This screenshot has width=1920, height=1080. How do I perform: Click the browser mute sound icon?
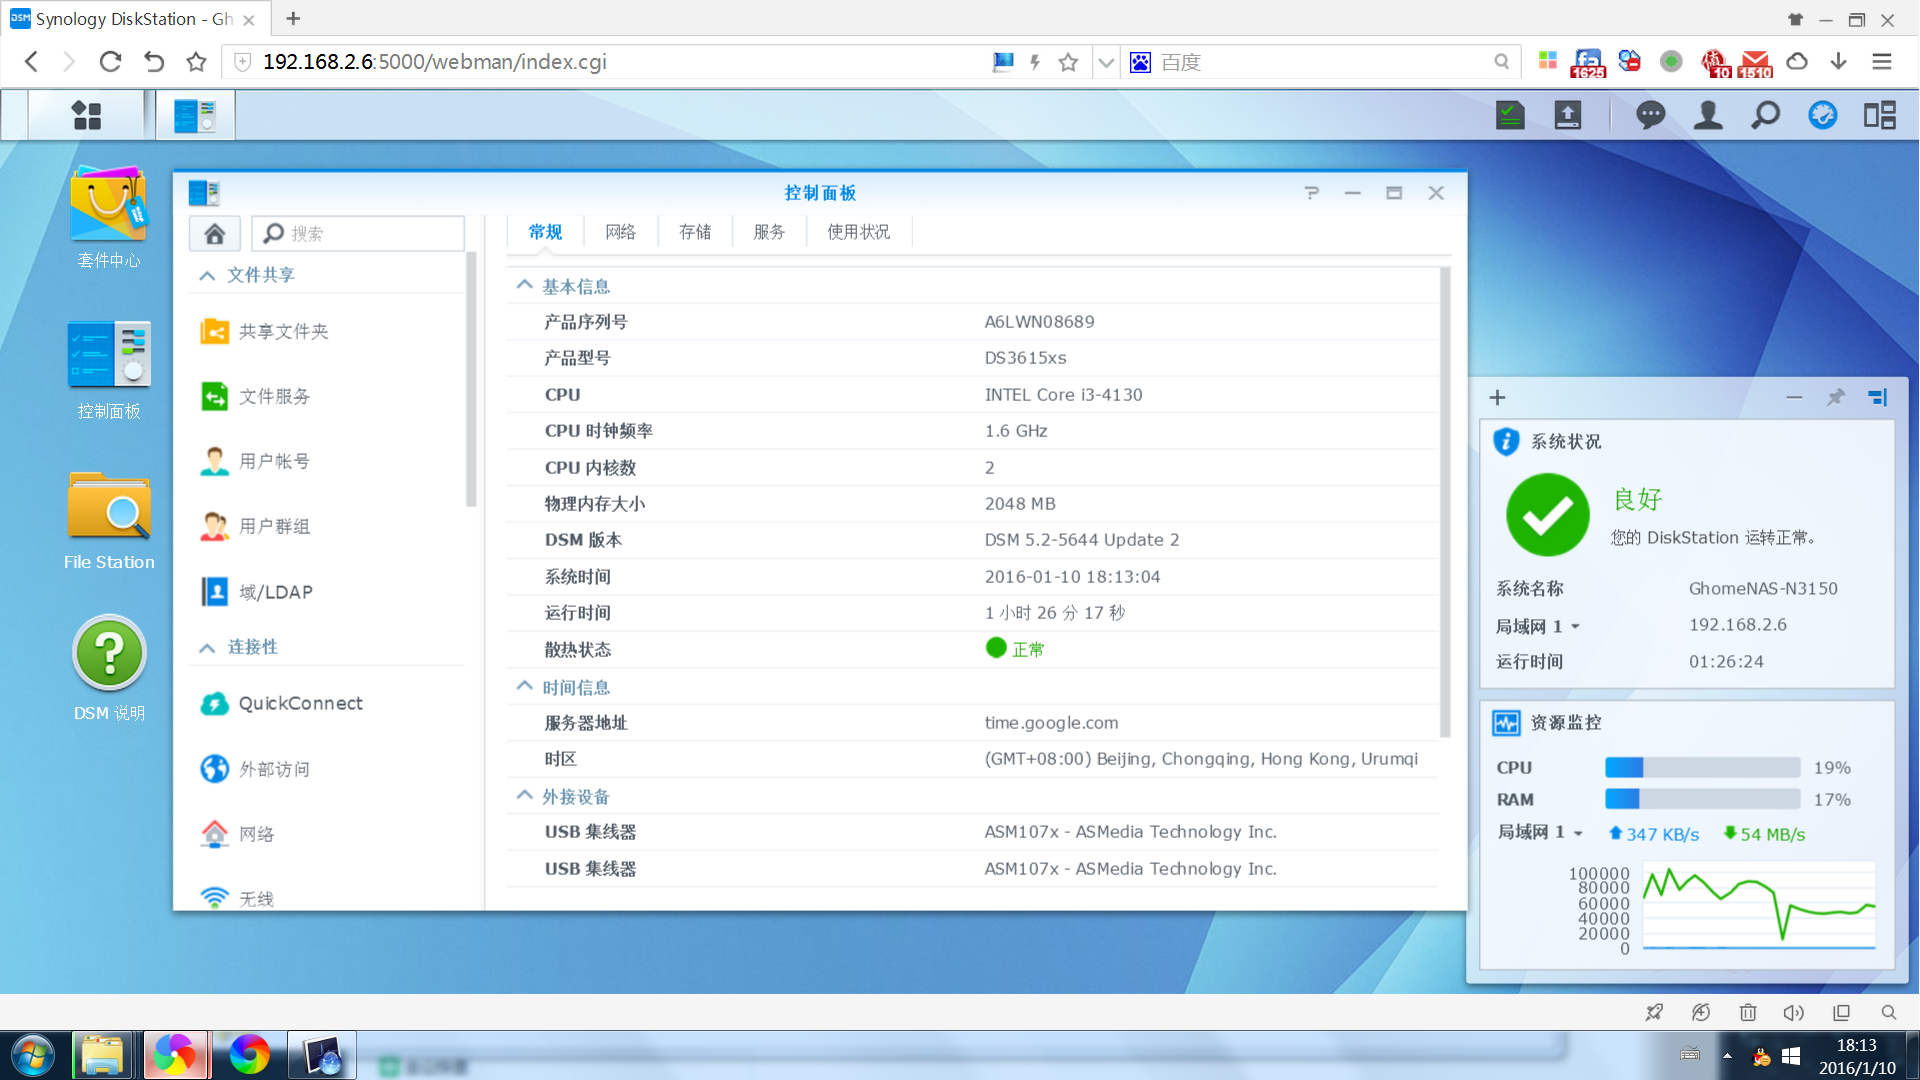pyautogui.click(x=1794, y=1012)
